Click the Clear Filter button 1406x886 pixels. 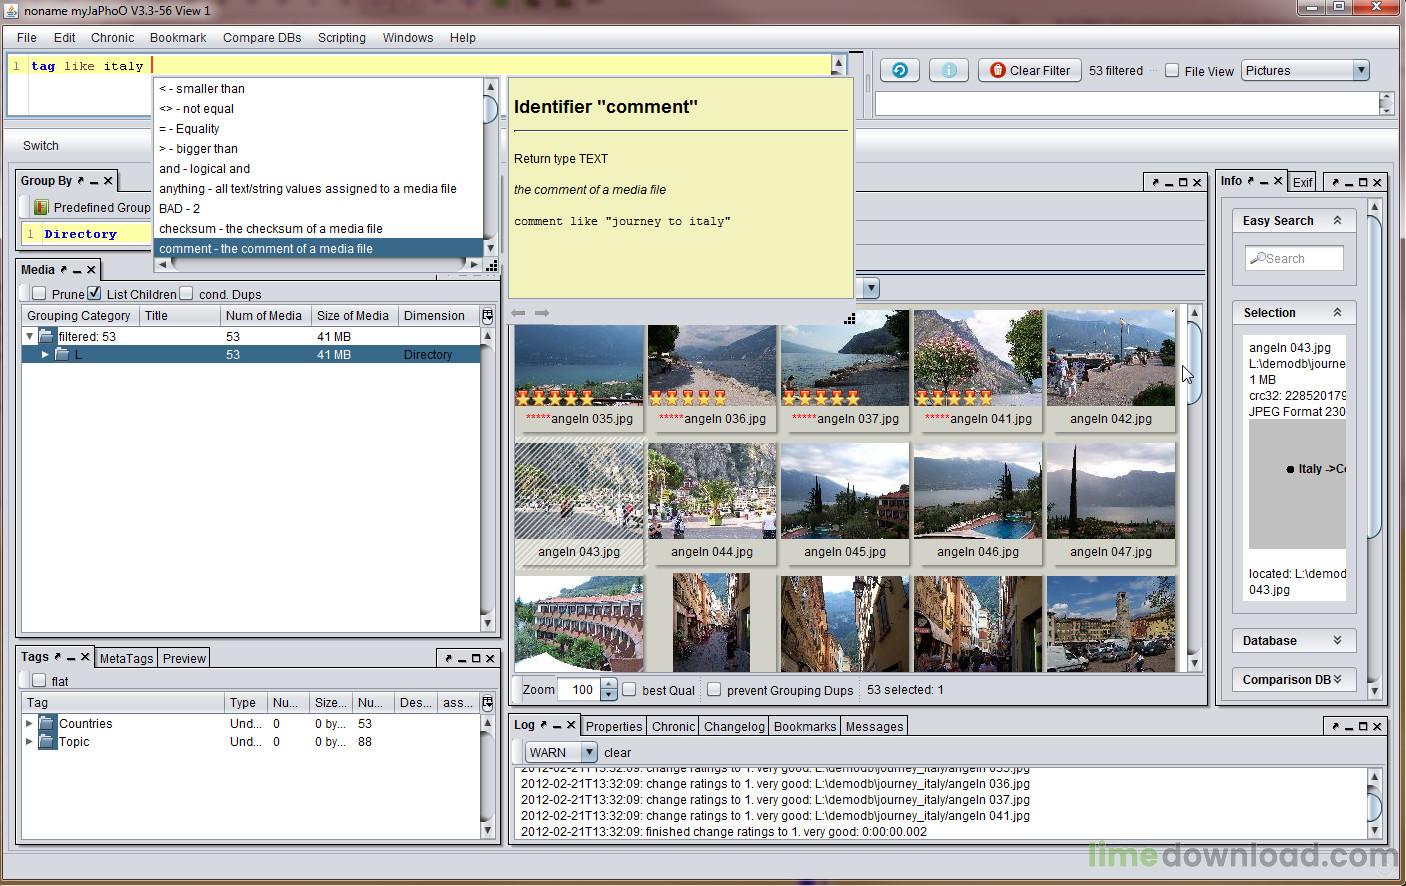pyautogui.click(x=1030, y=70)
